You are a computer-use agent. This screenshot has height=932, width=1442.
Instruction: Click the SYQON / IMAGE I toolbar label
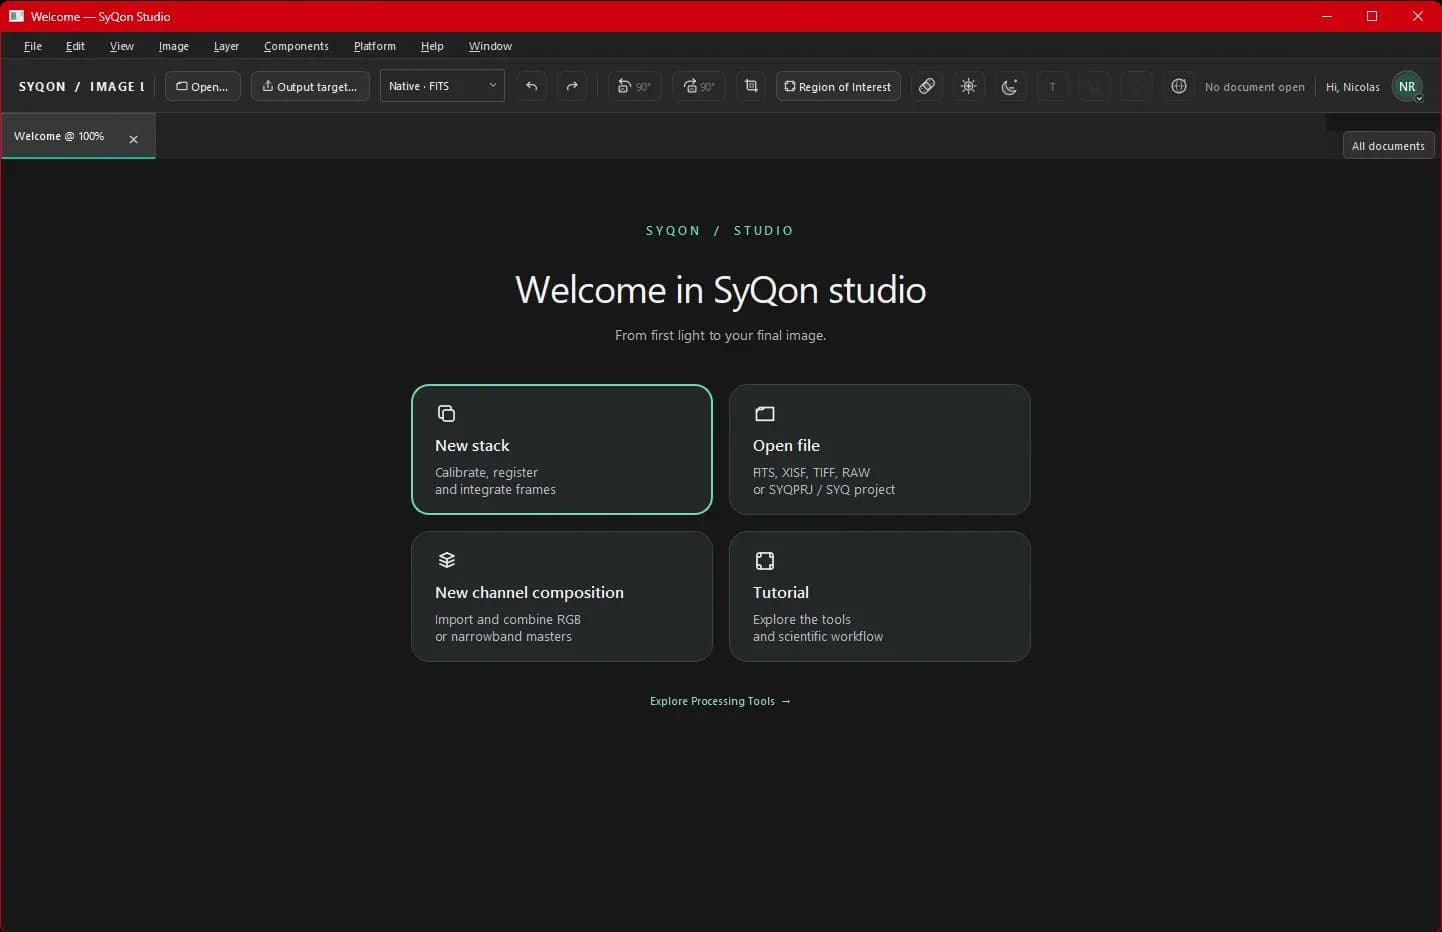click(82, 87)
